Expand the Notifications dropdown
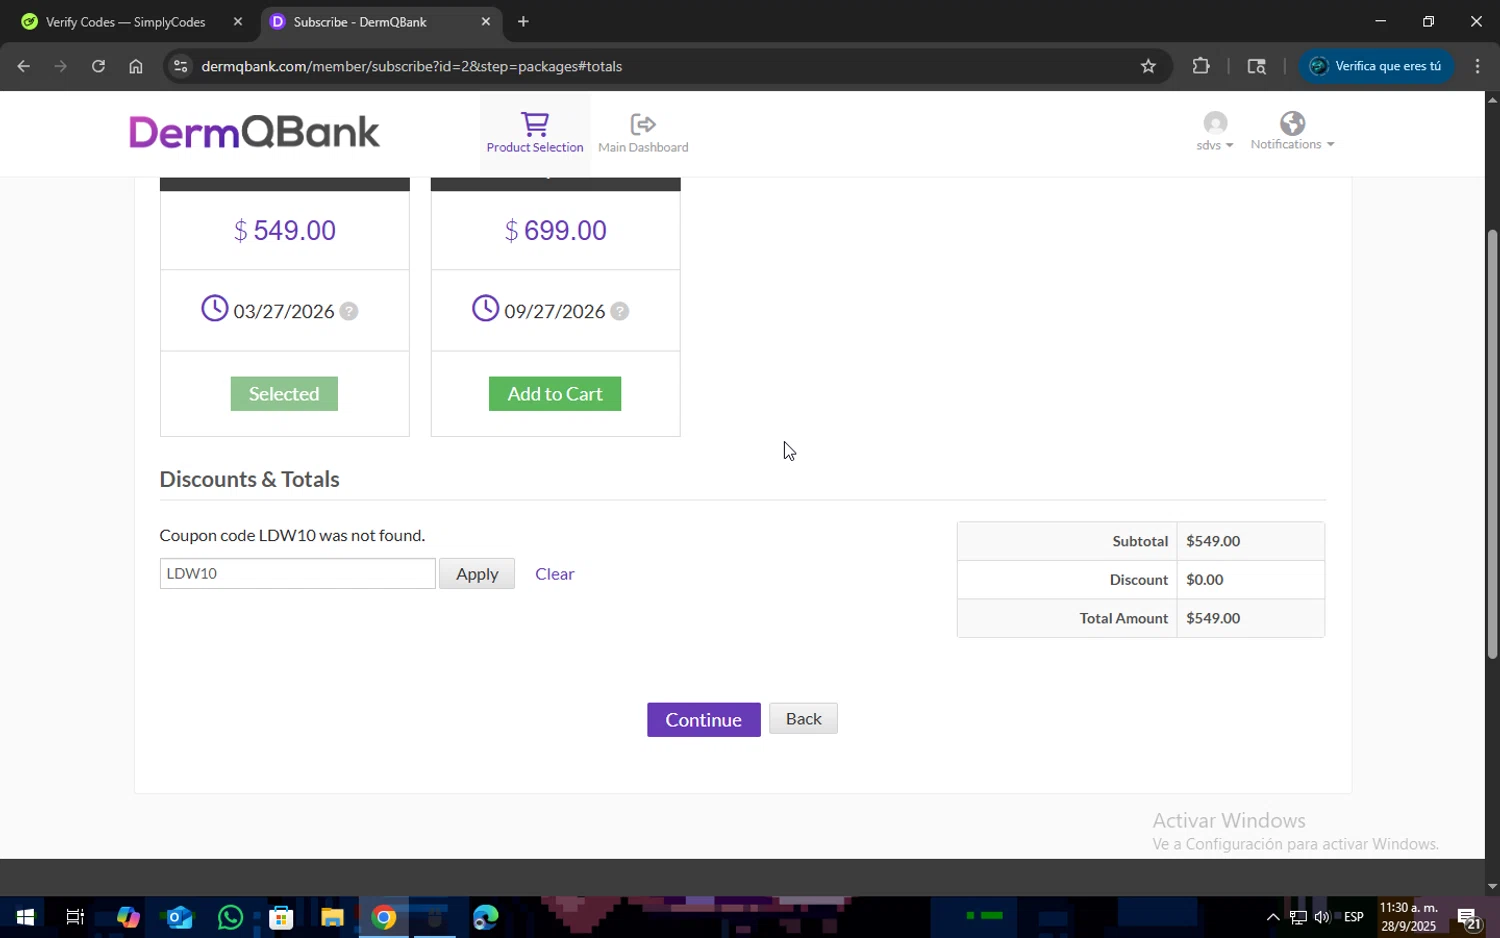The height and width of the screenshot is (938, 1500). pos(1292,132)
